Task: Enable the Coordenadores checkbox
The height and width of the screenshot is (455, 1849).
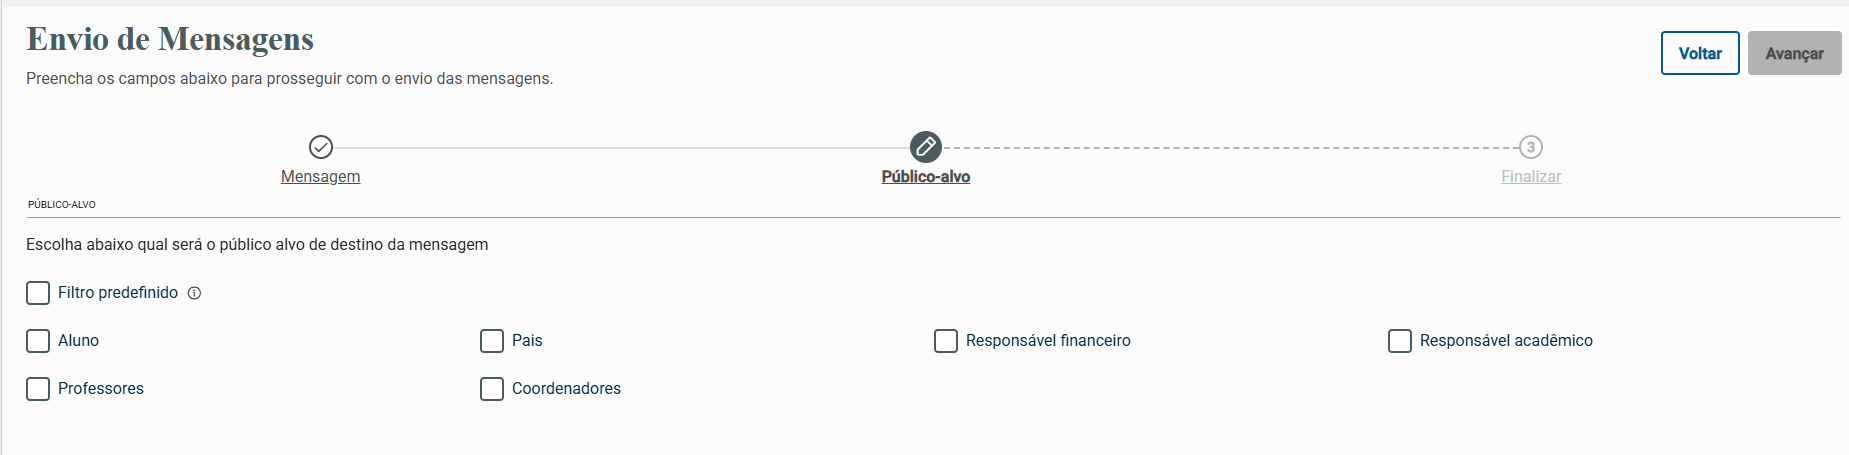Action: [492, 389]
